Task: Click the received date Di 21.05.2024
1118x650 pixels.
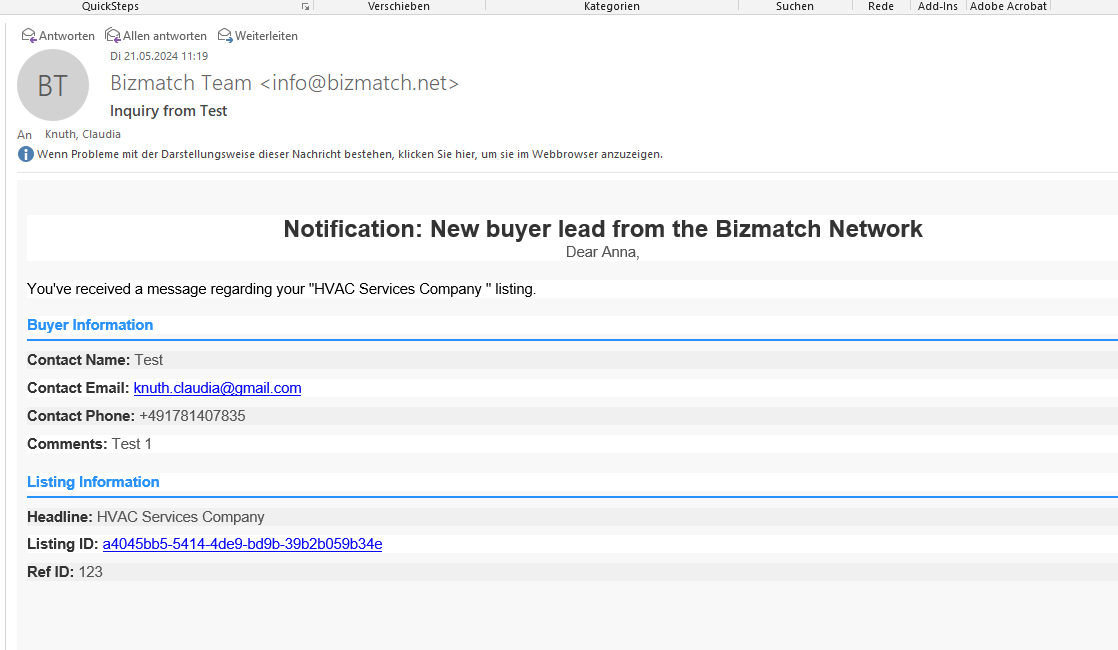Action: (x=159, y=56)
